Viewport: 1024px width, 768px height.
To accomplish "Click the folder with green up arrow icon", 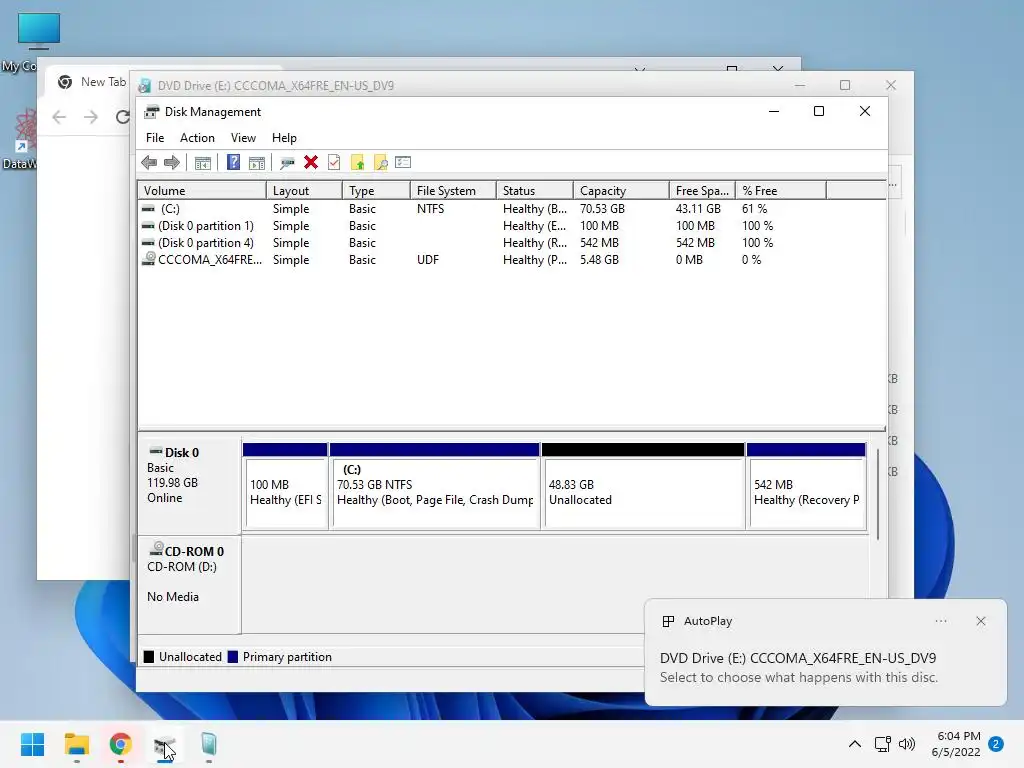I will pyautogui.click(x=357, y=163).
